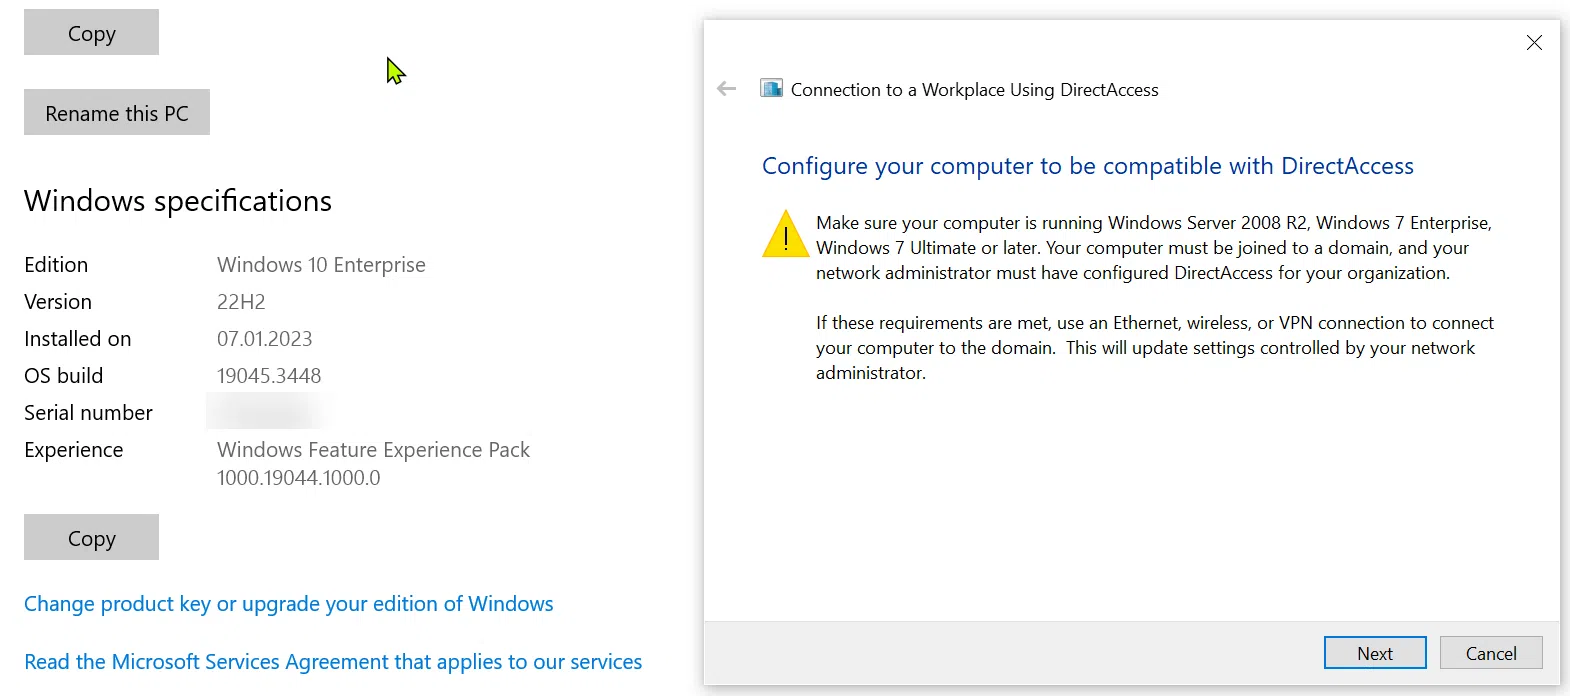This screenshot has width=1570, height=696.
Task: Select install date 07.01.2023
Action: [265, 339]
